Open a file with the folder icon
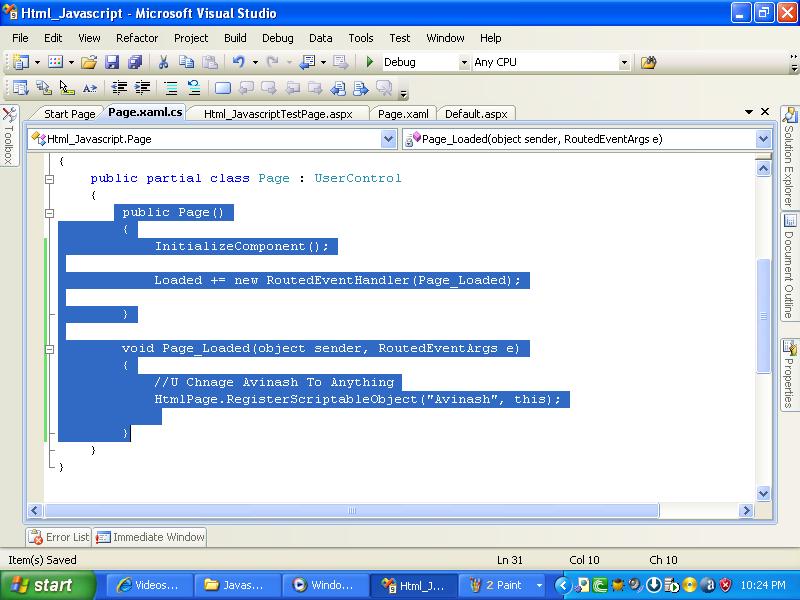The height and width of the screenshot is (600, 800). click(x=89, y=62)
